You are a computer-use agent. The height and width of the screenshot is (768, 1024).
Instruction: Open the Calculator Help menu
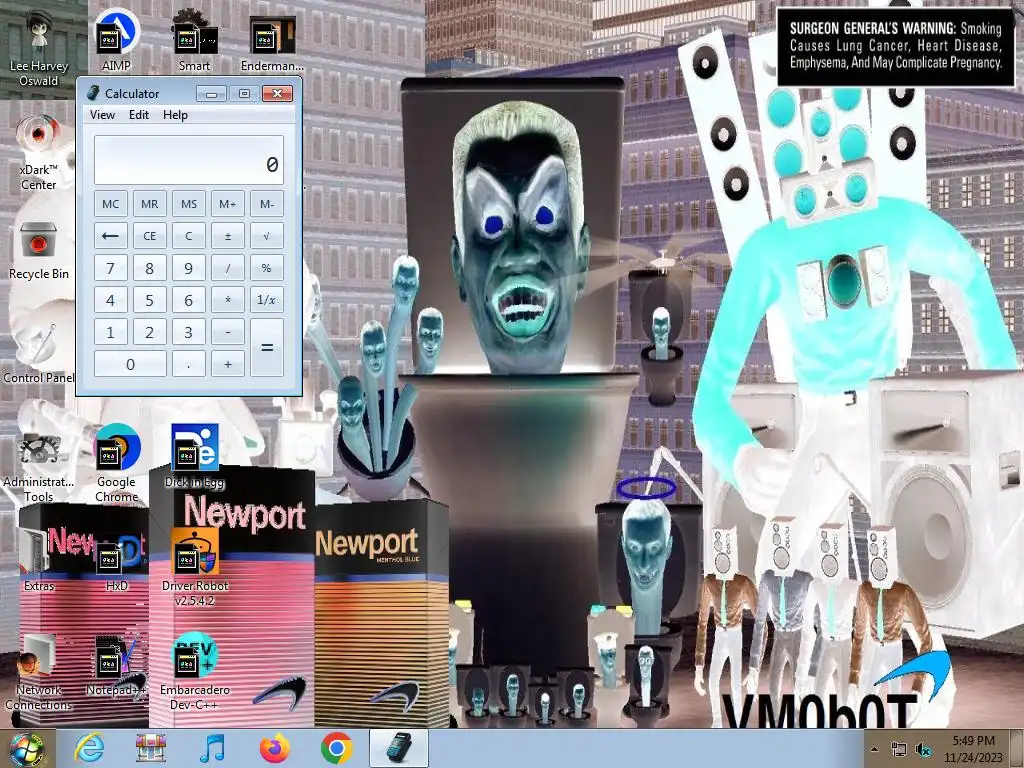175,115
